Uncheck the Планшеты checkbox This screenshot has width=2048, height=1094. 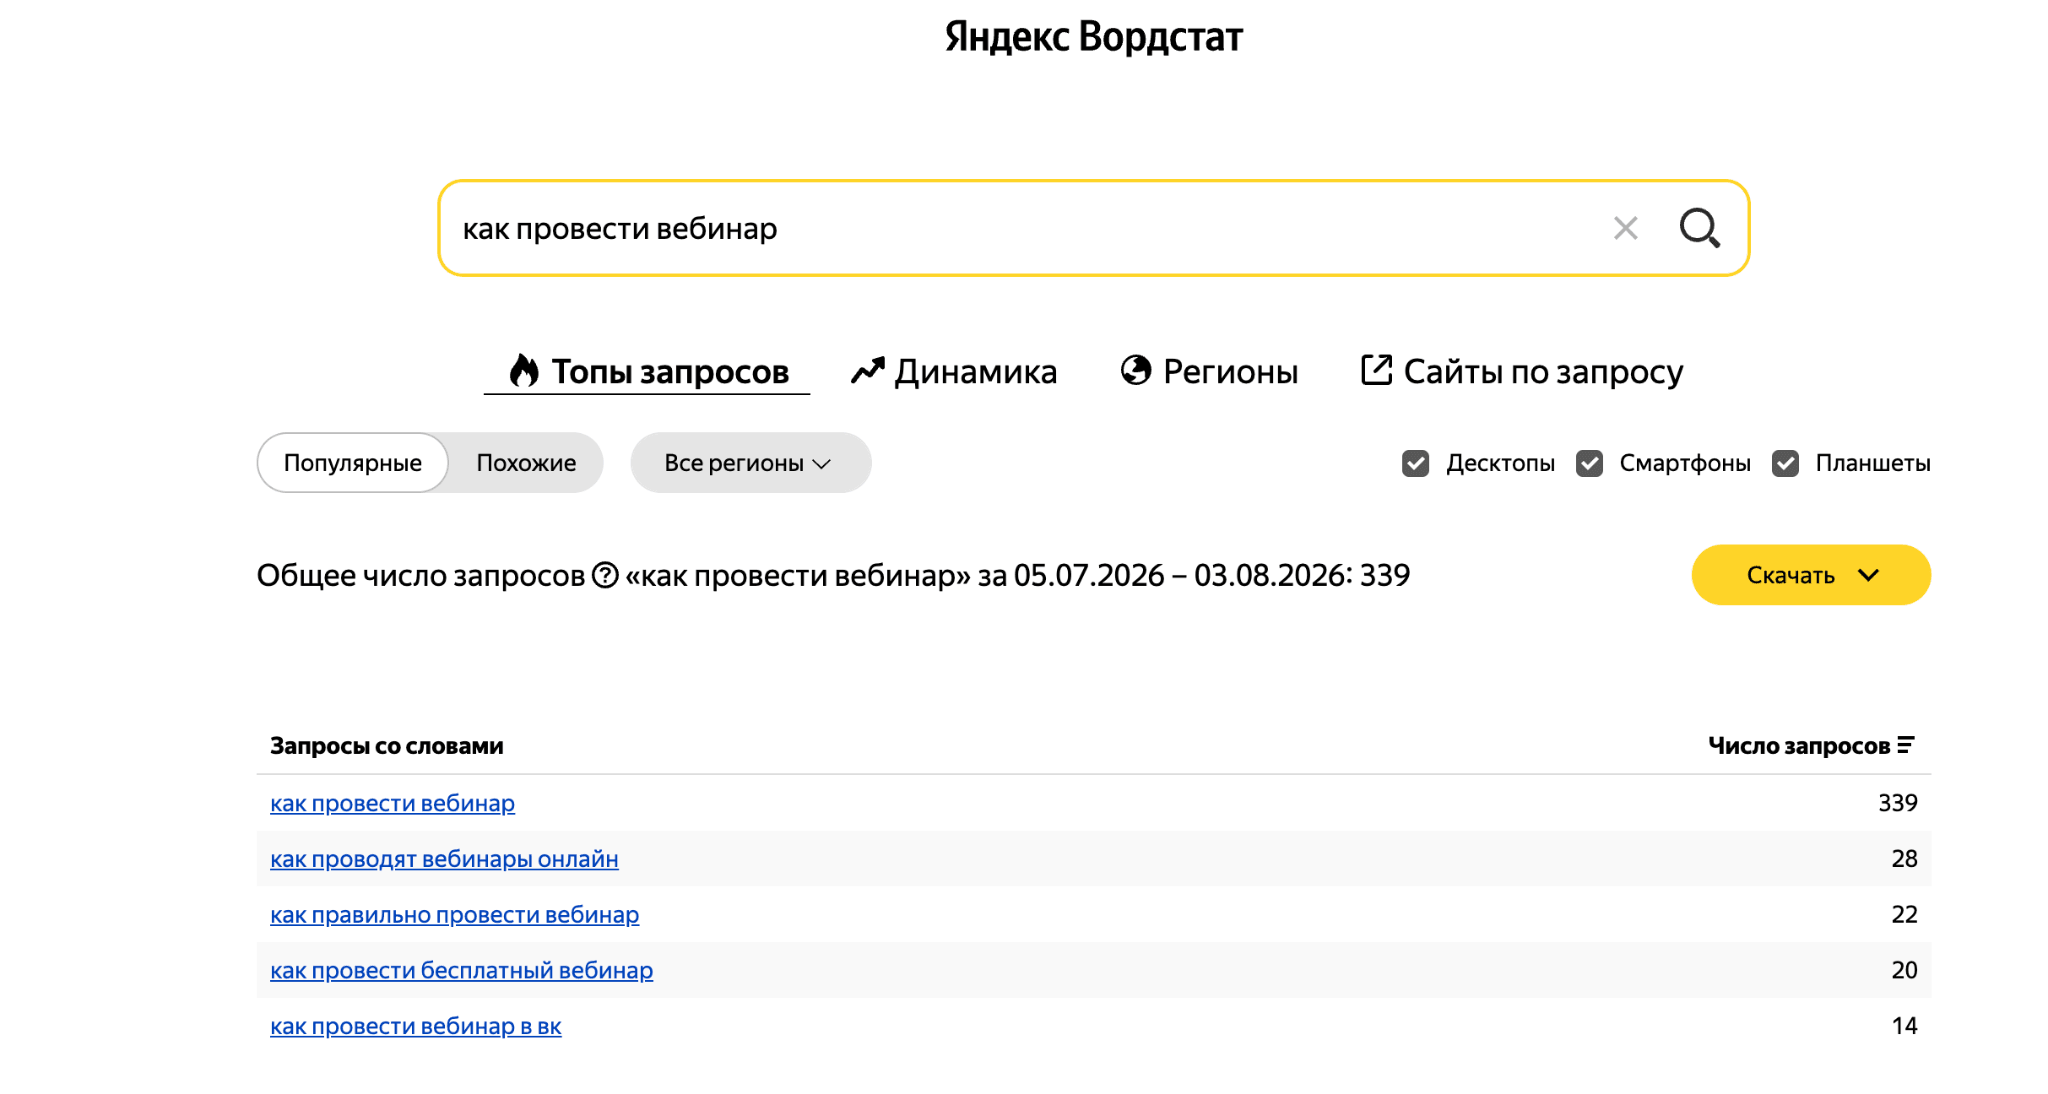(x=1785, y=463)
